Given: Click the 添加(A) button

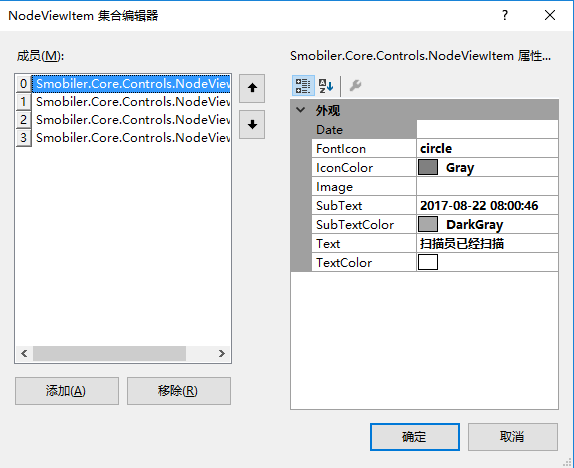Looking at the screenshot, I should [x=67, y=391].
